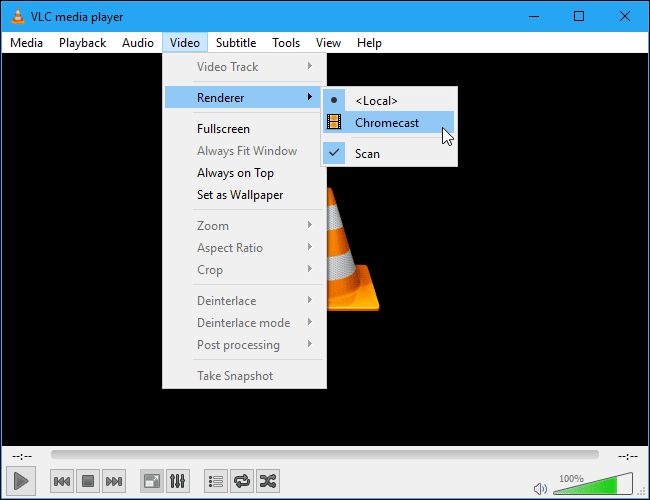The width and height of the screenshot is (650, 500).
Task: Show the playlist icon
Action: (216, 481)
